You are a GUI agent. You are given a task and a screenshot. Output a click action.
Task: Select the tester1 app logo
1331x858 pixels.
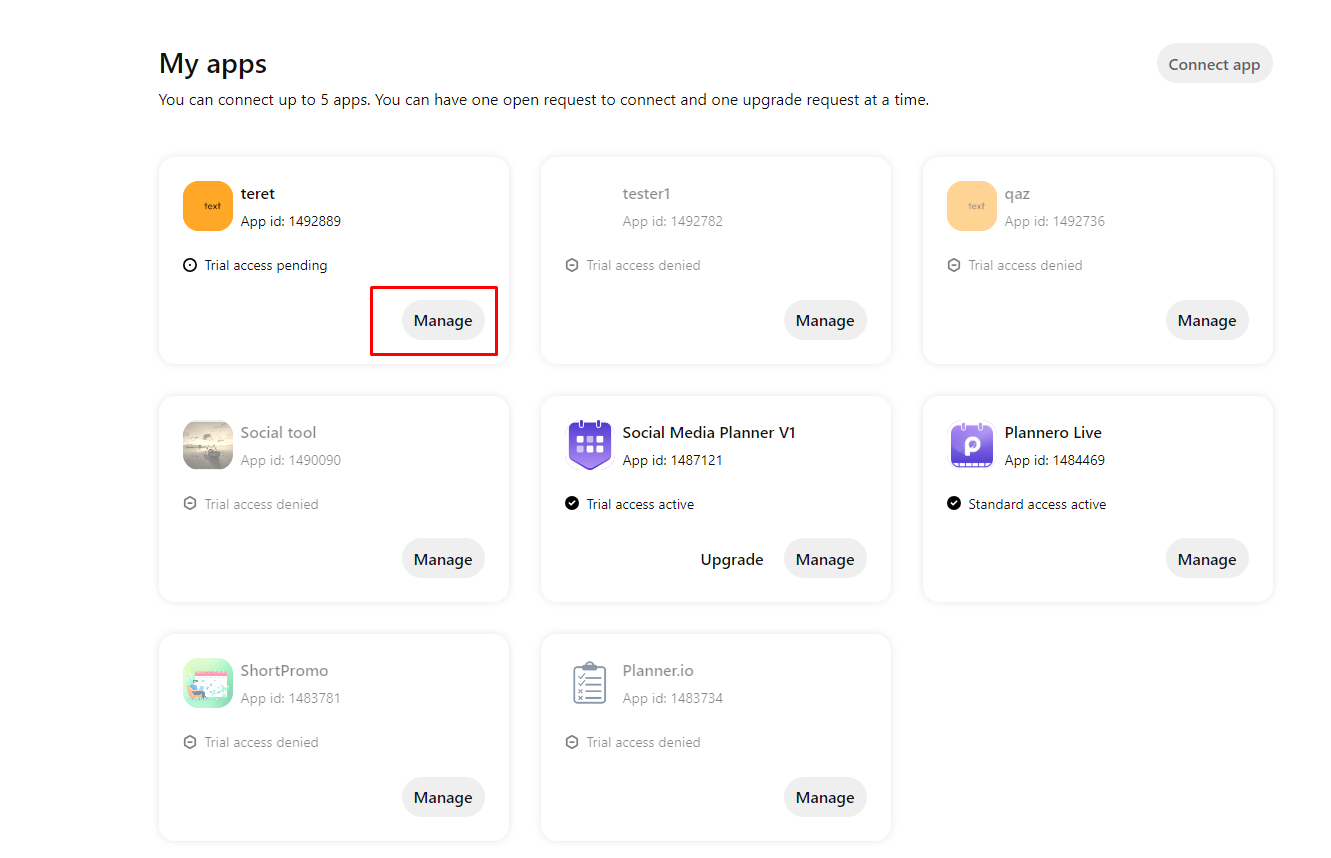click(589, 206)
